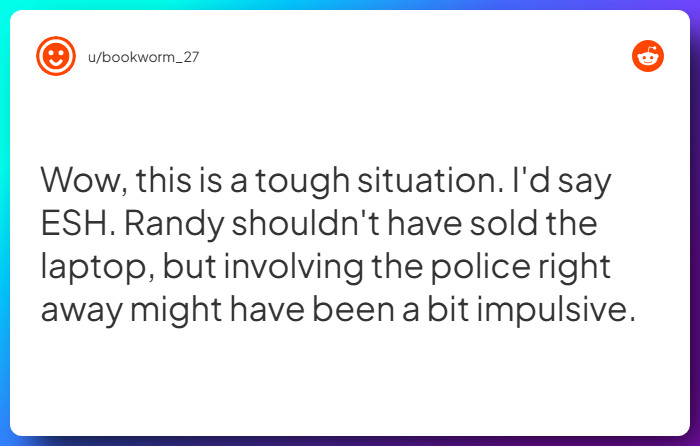Click the Reddit alien logo icon
Viewport: 700px width, 446px height.
(x=648, y=56)
